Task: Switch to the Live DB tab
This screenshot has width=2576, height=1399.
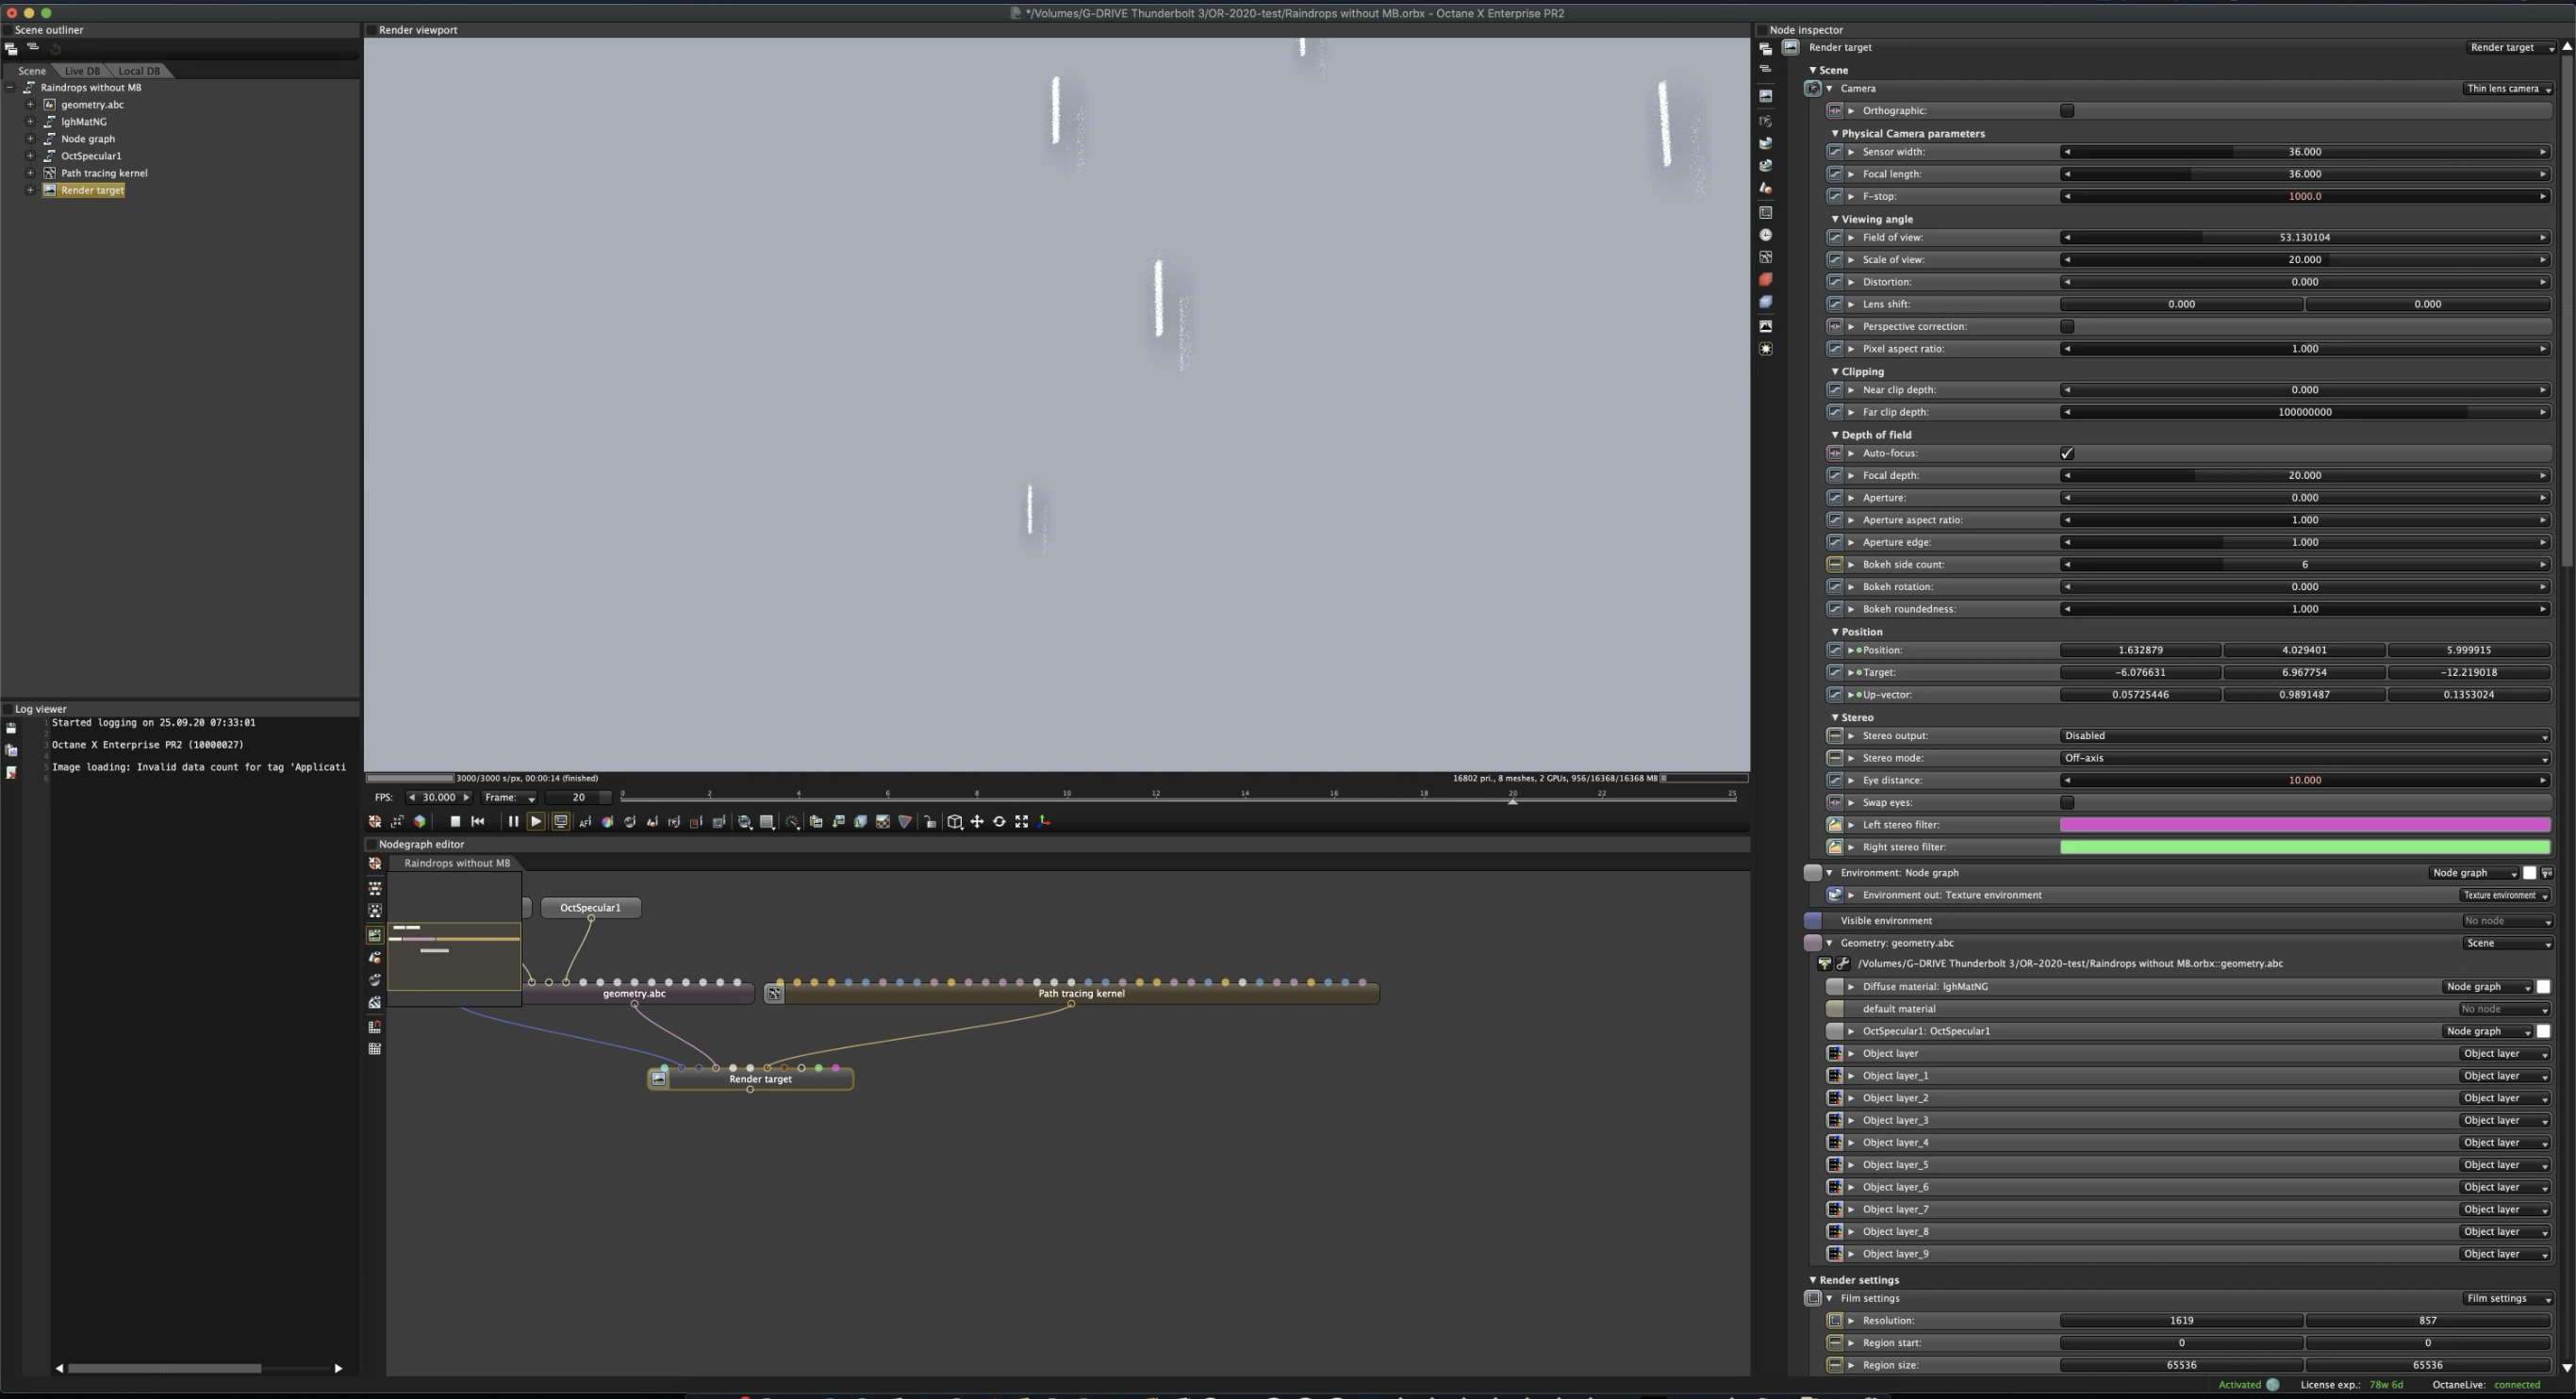Action: point(82,71)
